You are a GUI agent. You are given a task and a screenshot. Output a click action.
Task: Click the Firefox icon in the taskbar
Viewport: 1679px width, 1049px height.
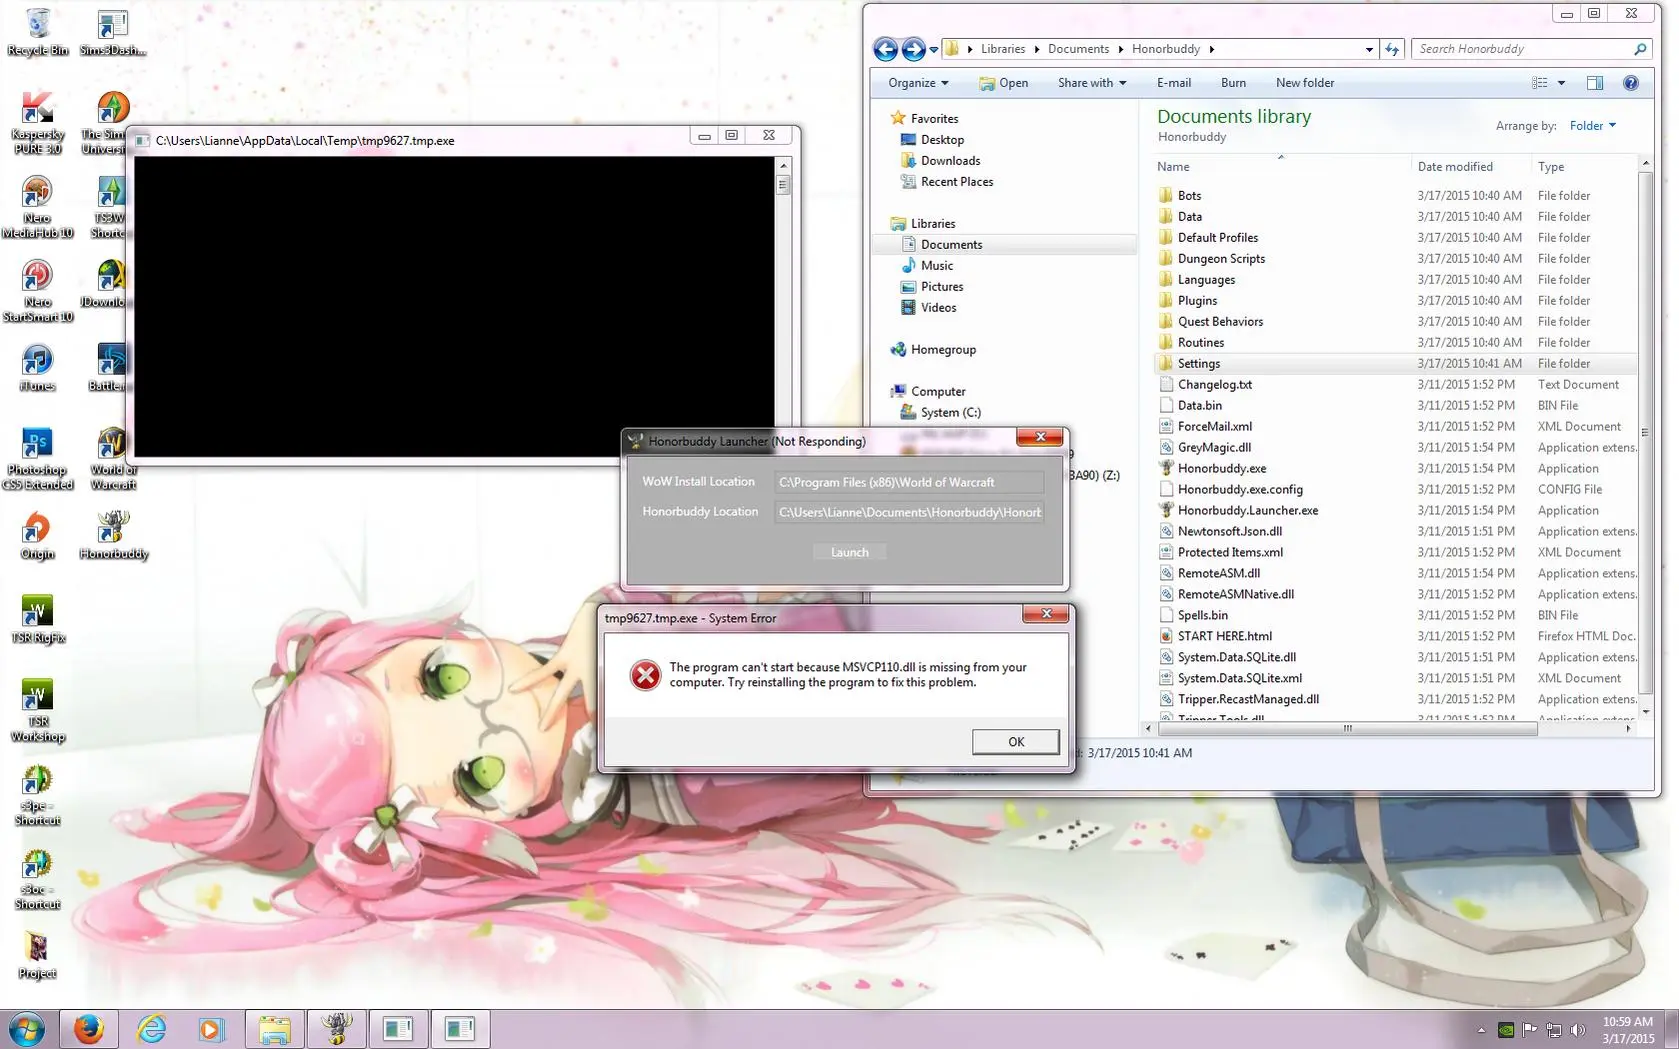click(89, 1028)
